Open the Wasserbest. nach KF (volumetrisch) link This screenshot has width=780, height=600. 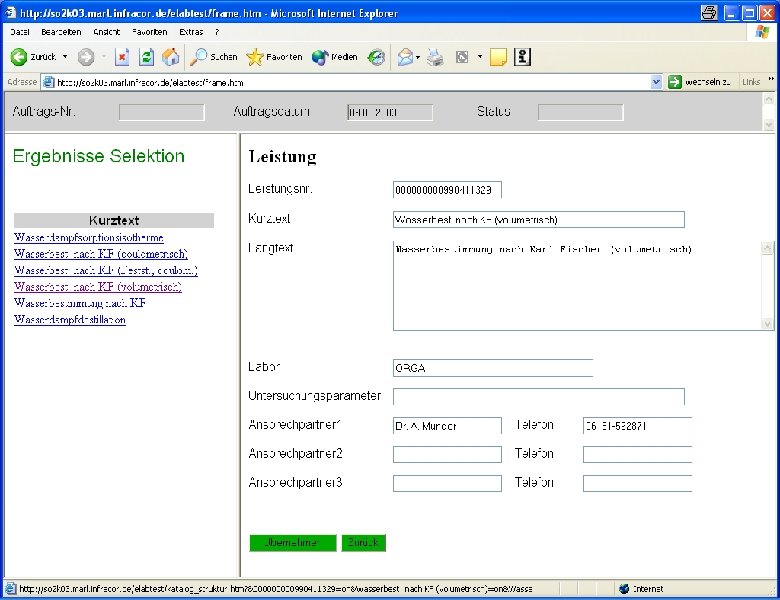[98, 287]
